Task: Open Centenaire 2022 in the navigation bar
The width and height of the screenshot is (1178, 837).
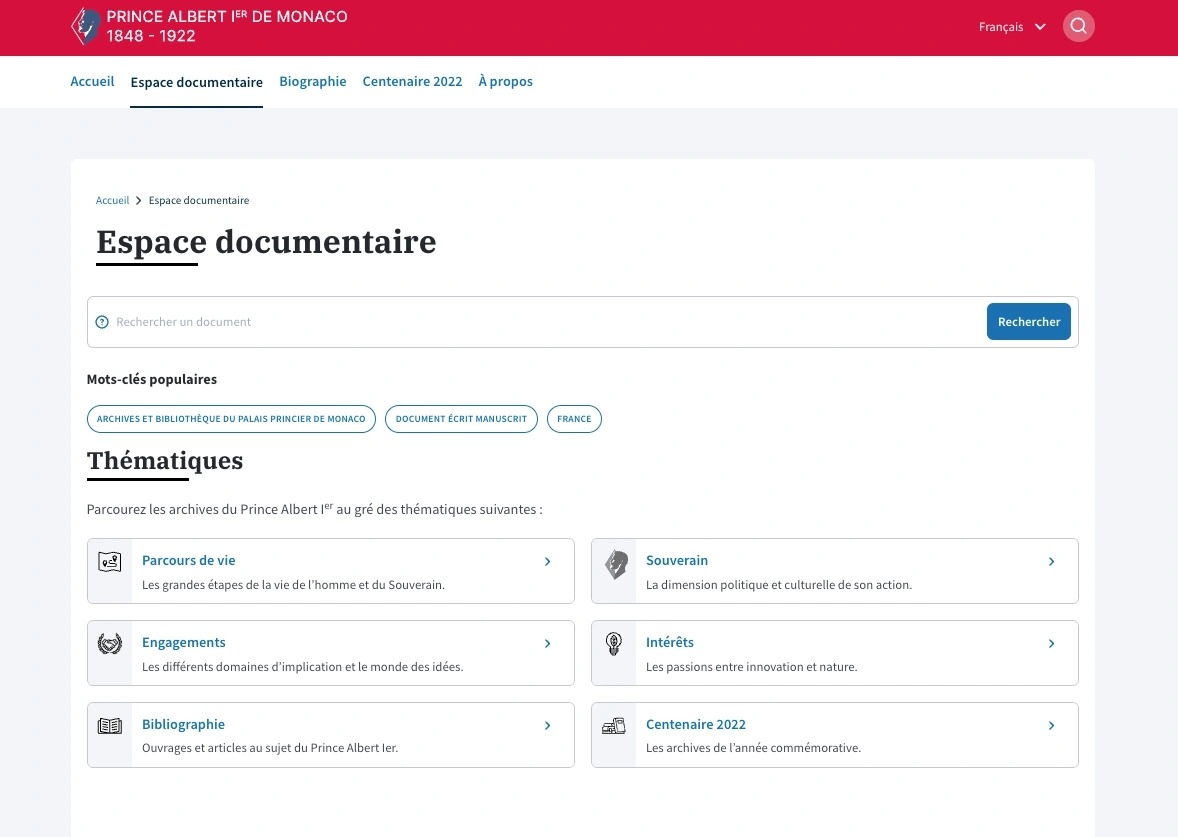Action: (412, 81)
